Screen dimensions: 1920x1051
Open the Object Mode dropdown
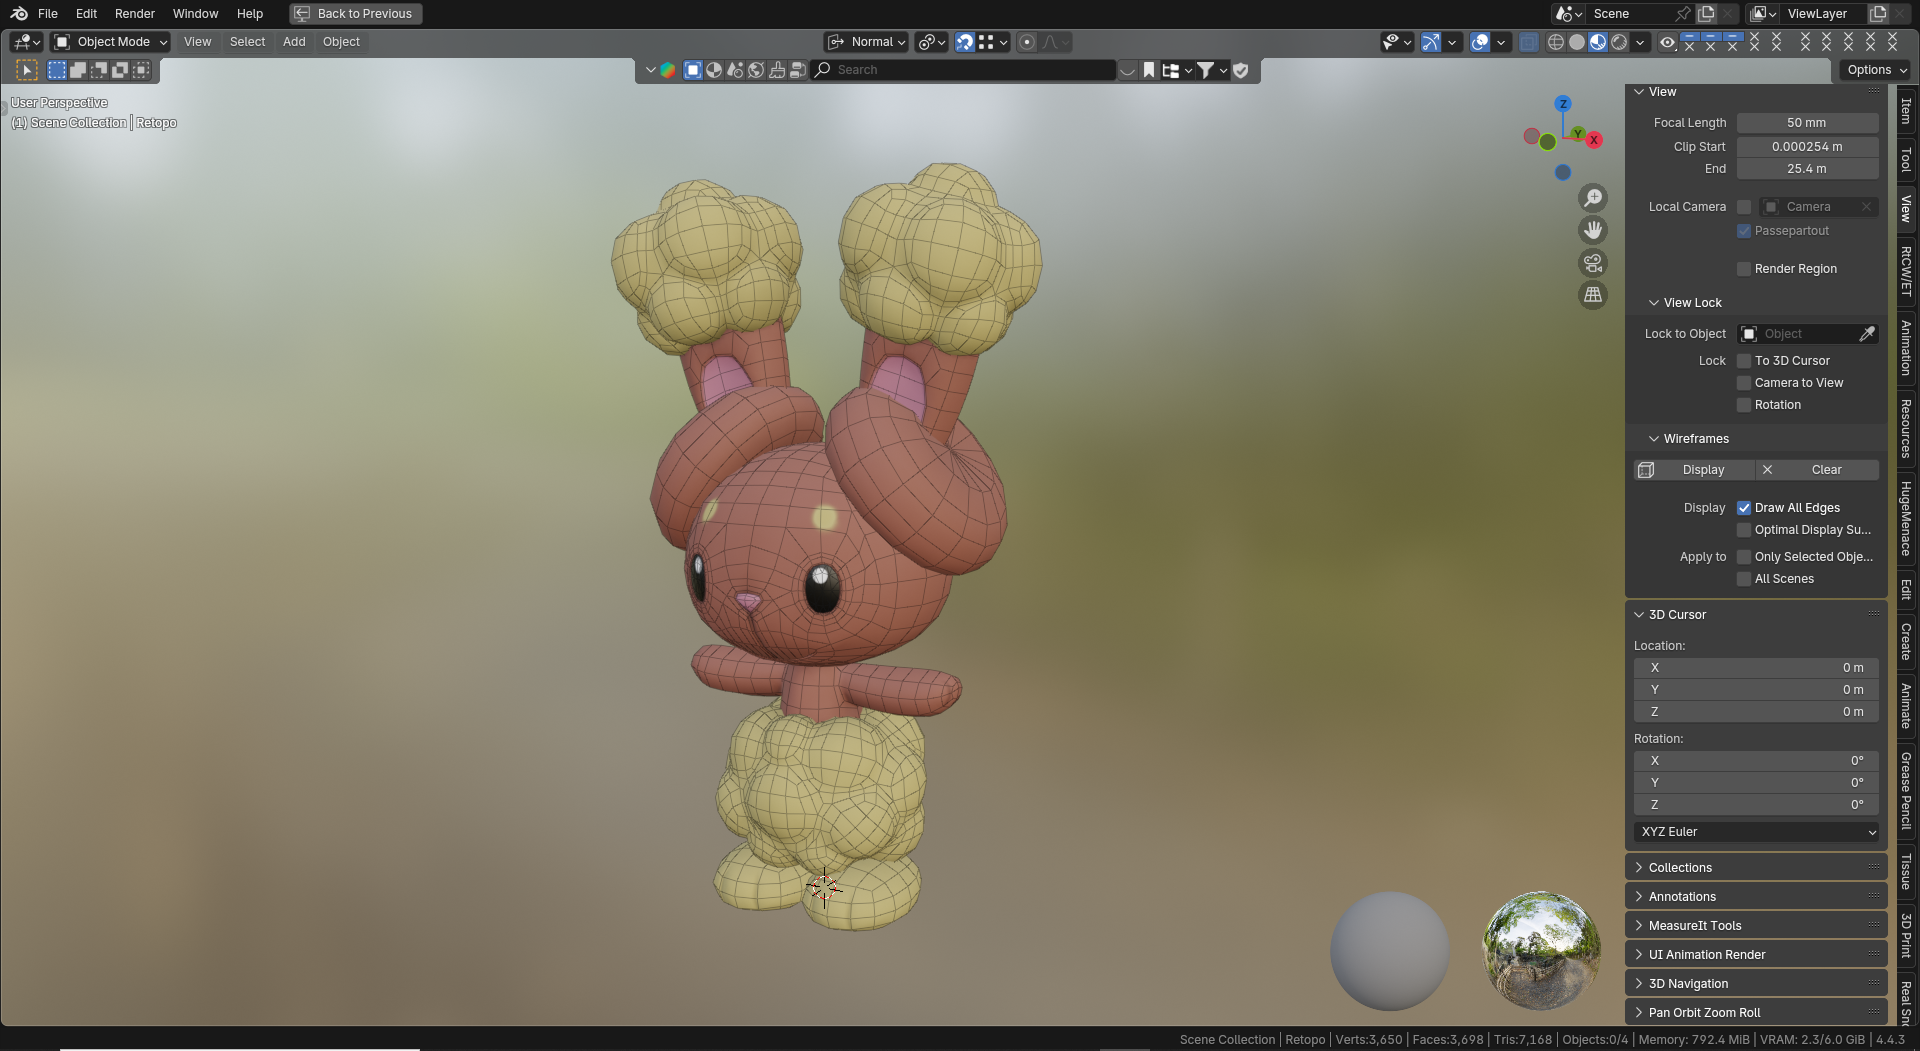111,42
